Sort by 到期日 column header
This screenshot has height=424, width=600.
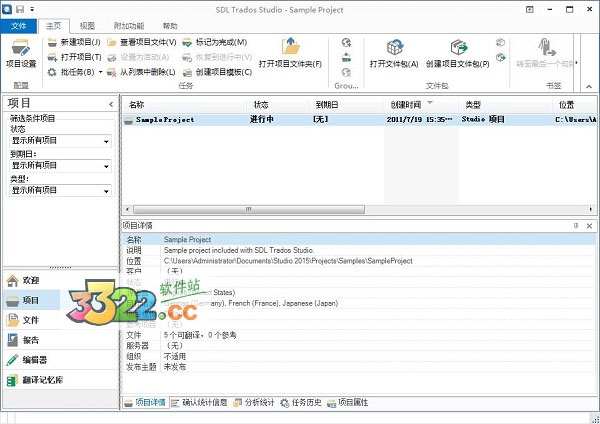coord(346,105)
